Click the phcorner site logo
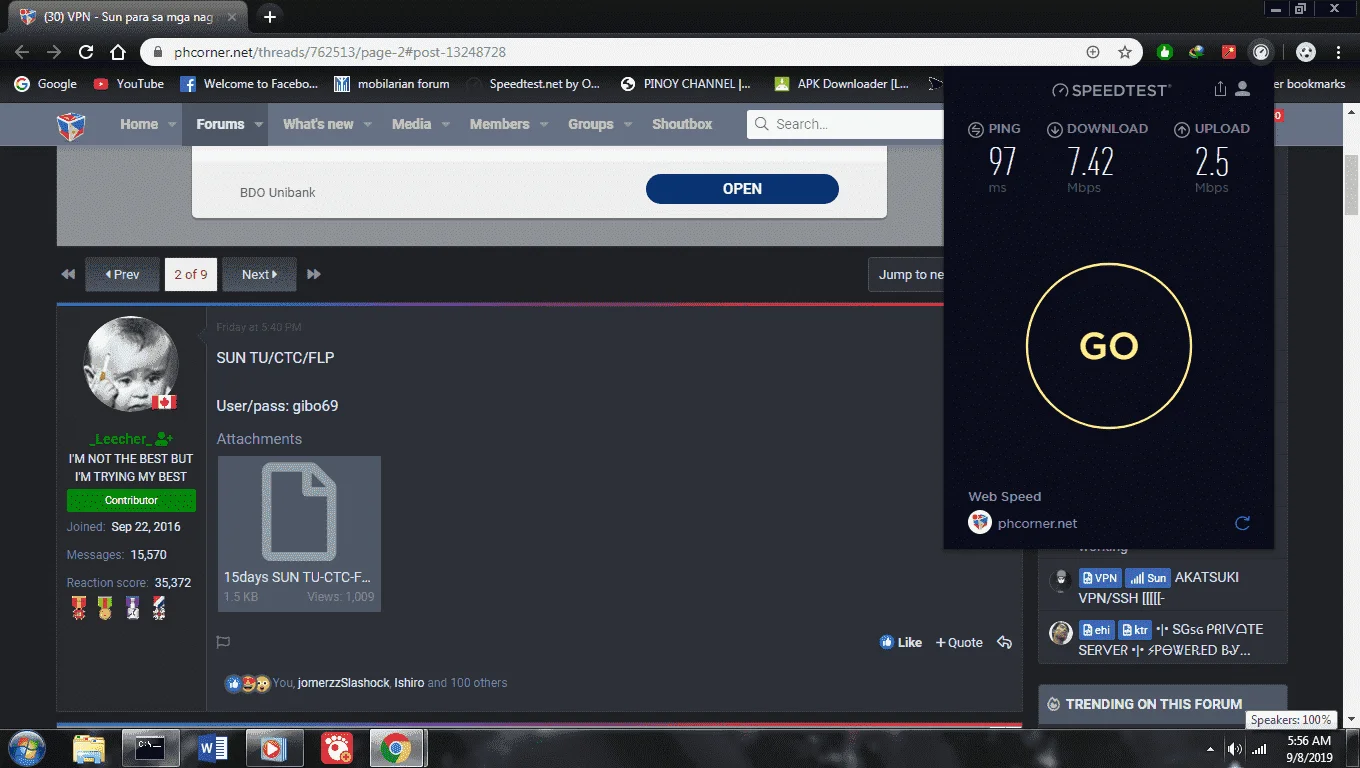This screenshot has height=768, width=1360. [70, 125]
